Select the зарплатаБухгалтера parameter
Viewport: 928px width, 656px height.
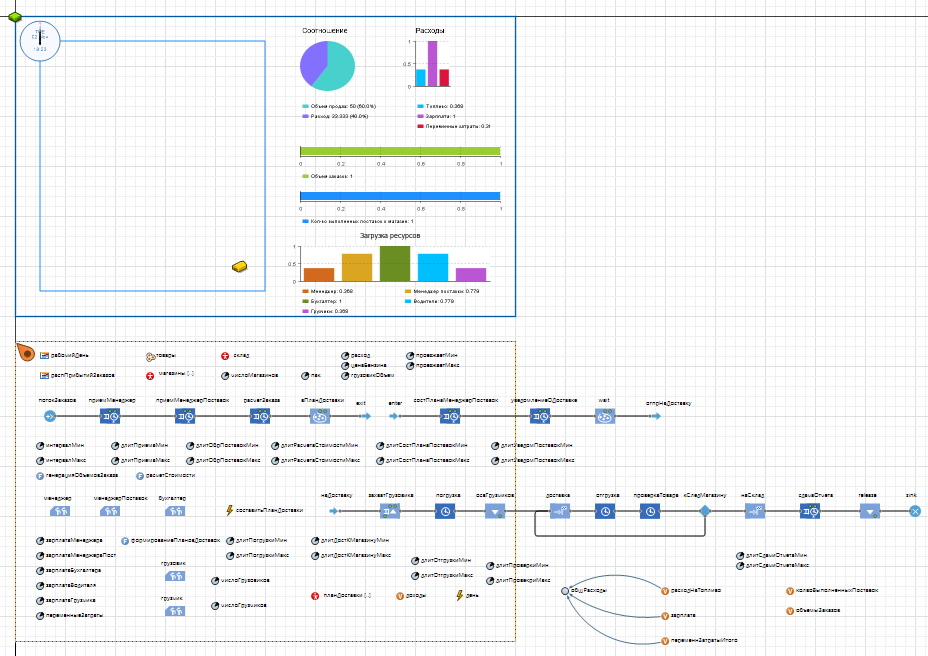[40, 571]
